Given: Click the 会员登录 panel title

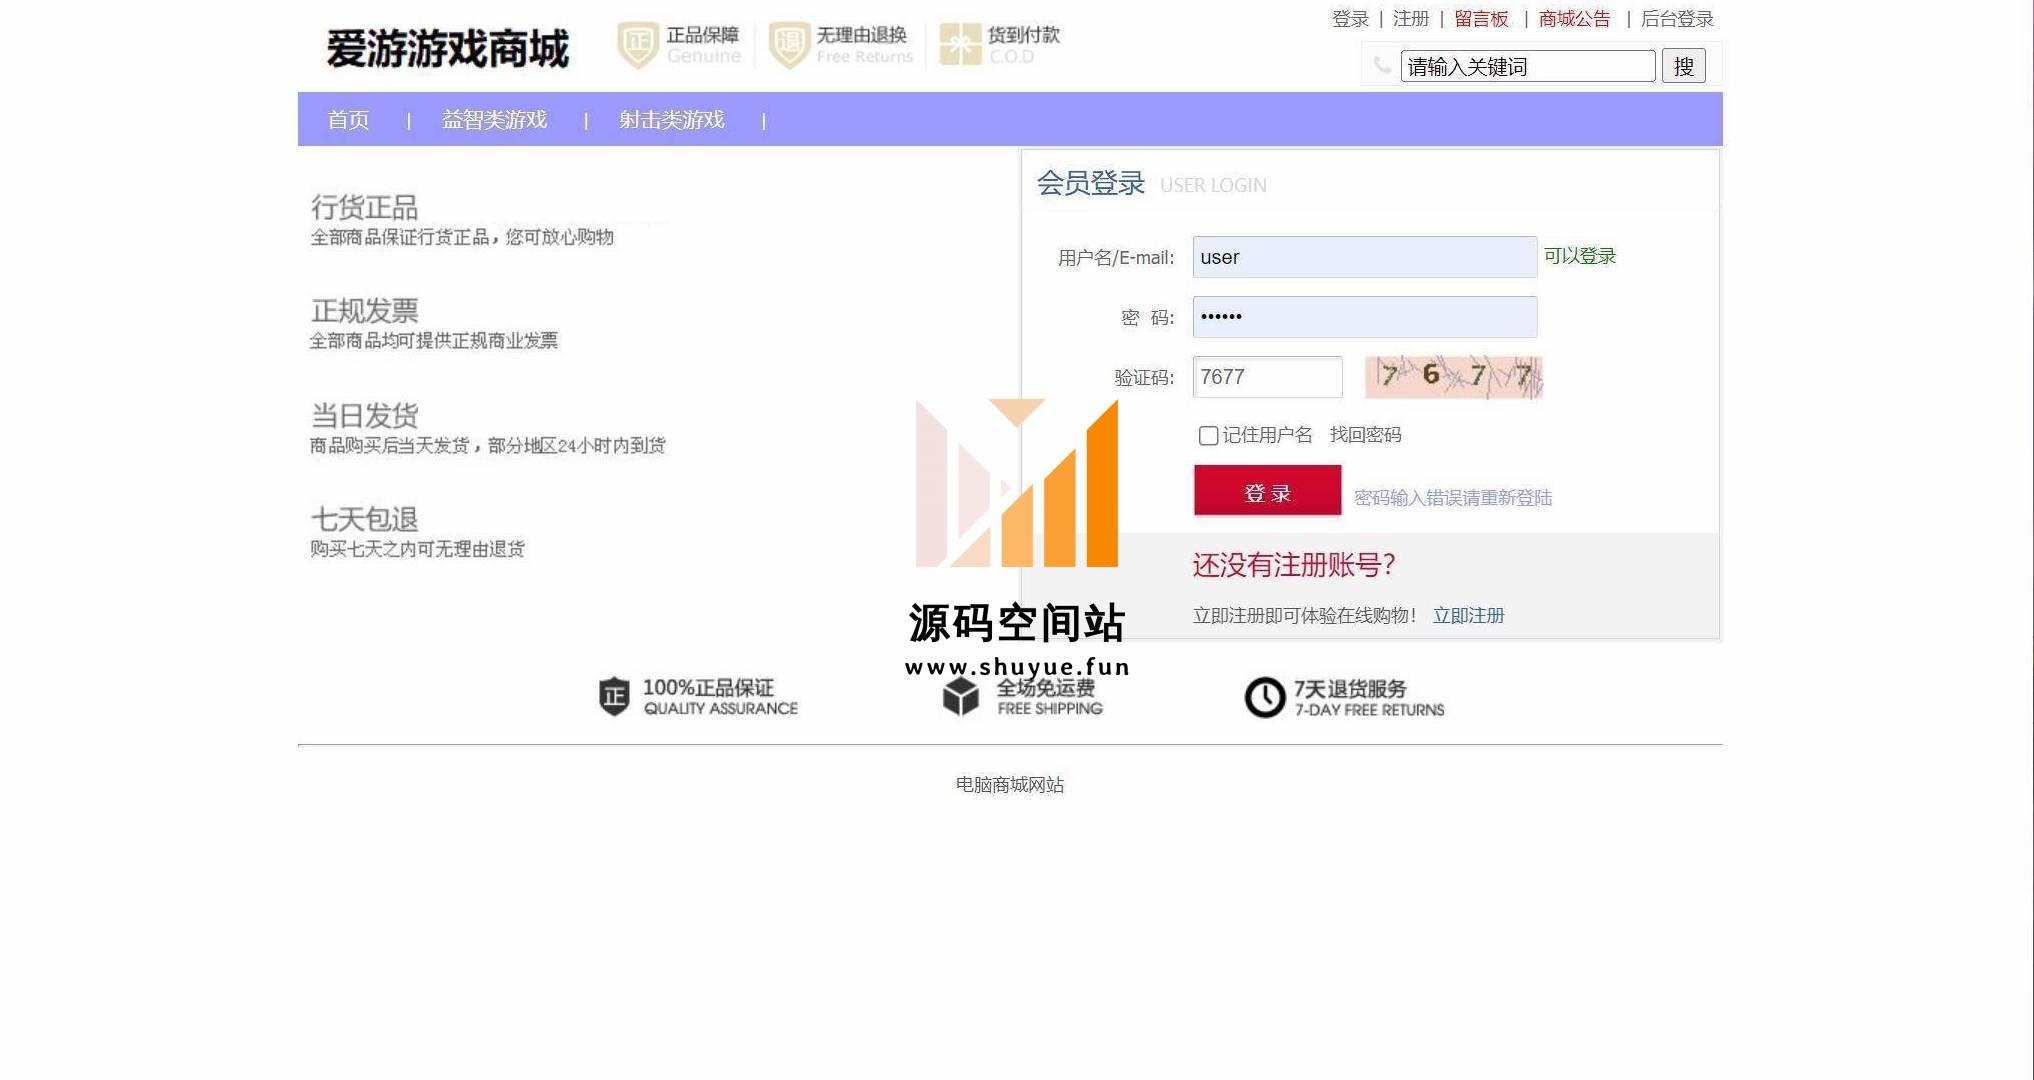Looking at the screenshot, I should pos(1091,183).
